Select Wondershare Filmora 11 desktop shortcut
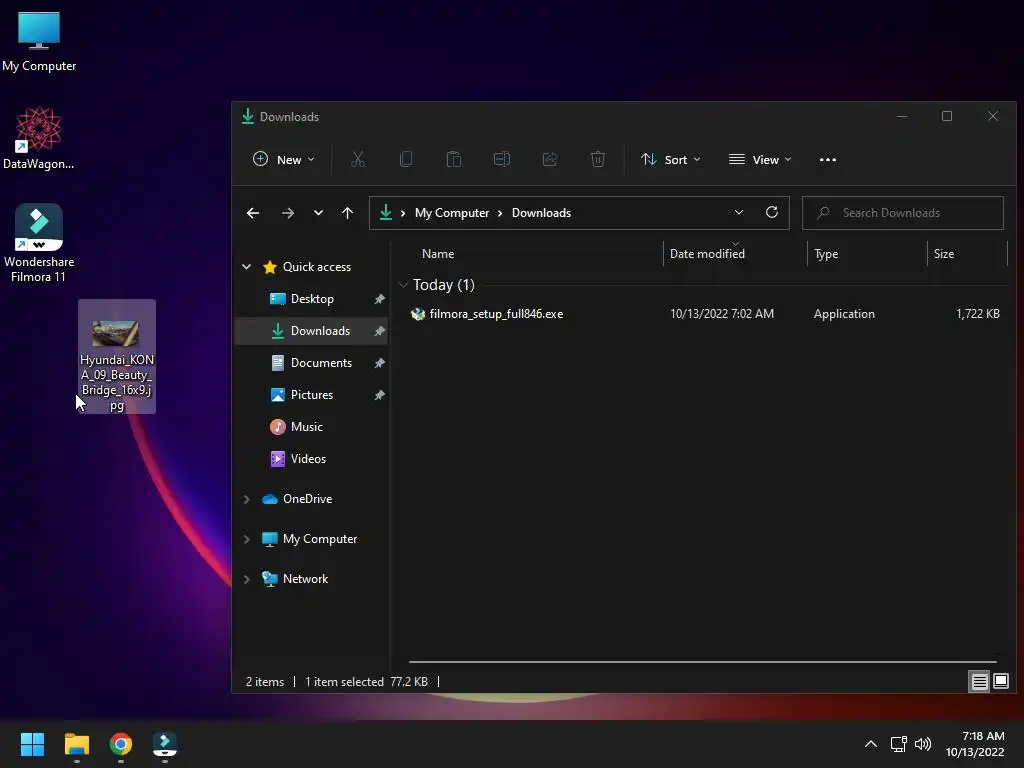Viewport: 1024px width, 768px height. pyautogui.click(x=39, y=243)
